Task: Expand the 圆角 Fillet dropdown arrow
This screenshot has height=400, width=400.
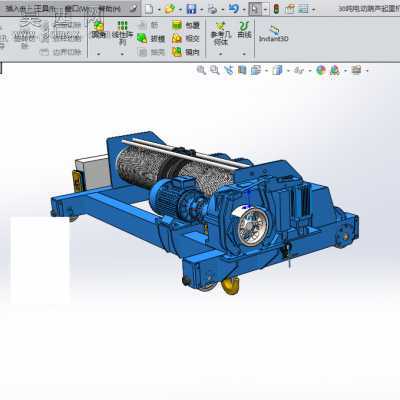Action: click(99, 54)
